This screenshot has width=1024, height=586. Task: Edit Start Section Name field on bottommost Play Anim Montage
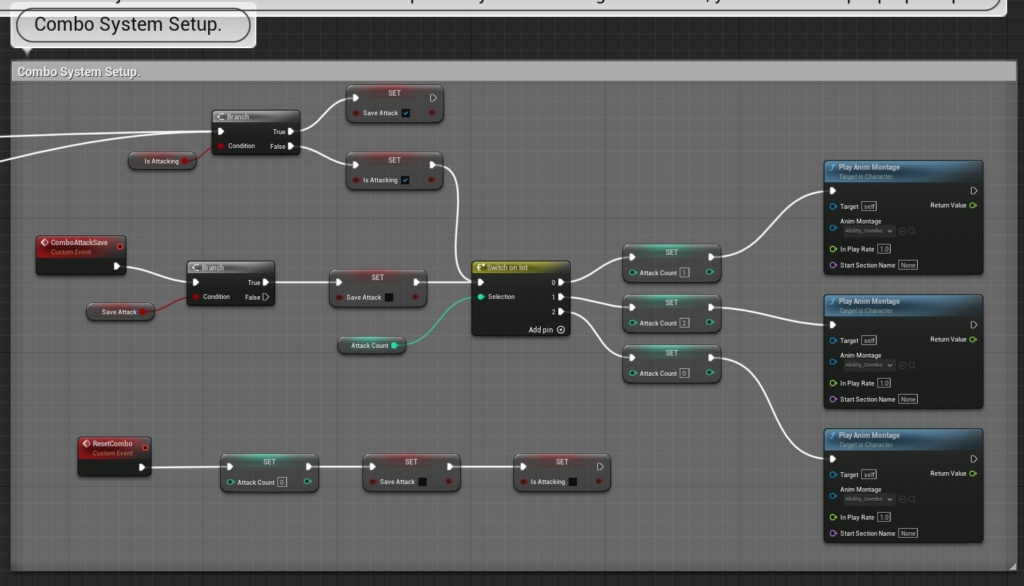(x=908, y=533)
